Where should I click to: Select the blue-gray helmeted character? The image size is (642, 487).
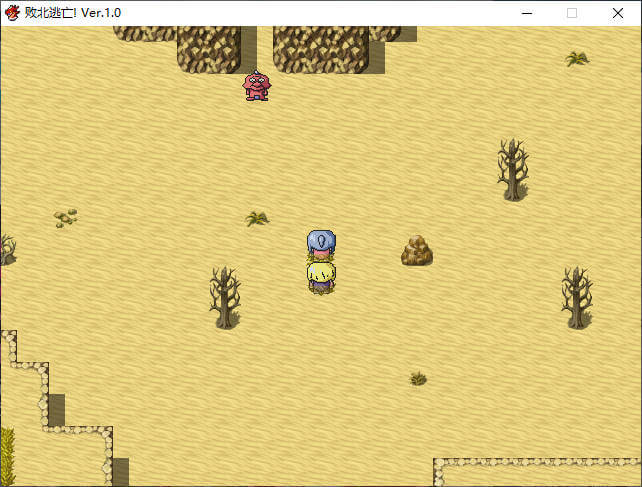321,244
